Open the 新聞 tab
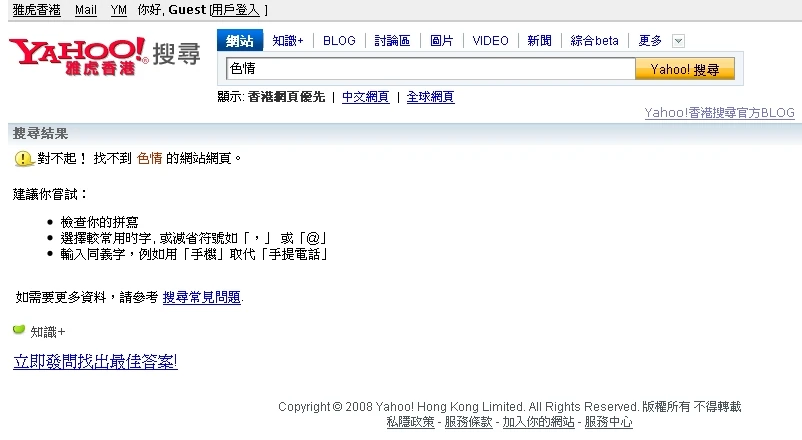Viewport: 802px width, 440px height. click(x=540, y=41)
